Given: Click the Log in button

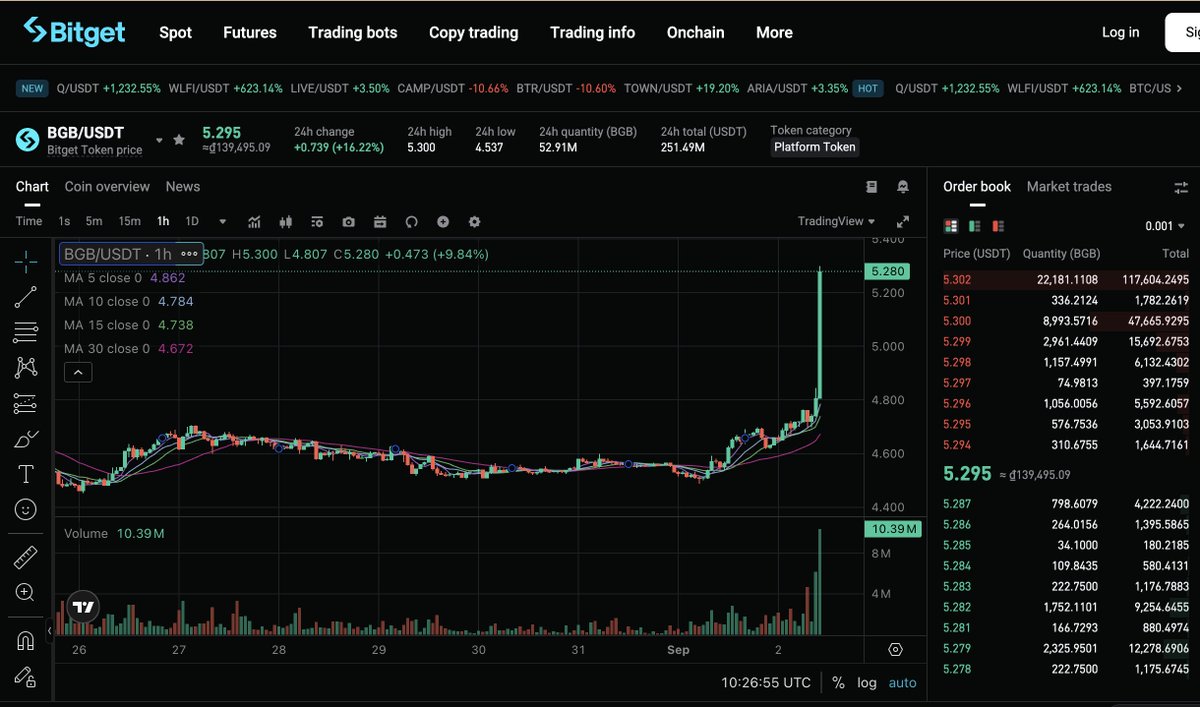Looking at the screenshot, I should (1120, 32).
